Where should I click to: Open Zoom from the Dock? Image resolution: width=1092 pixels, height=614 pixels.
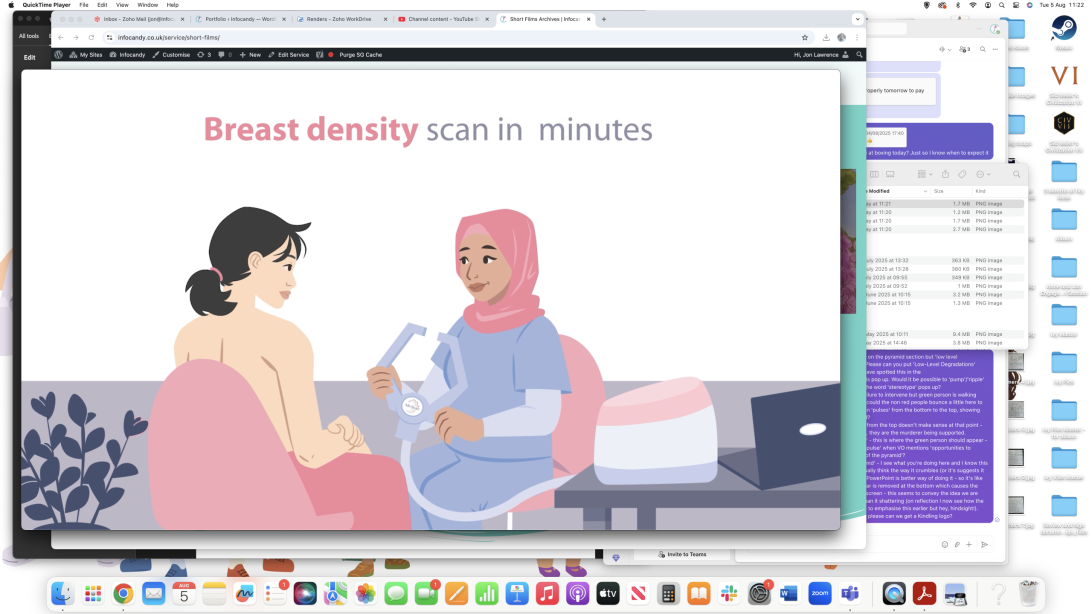pyautogui.click(x=820, y=593)
